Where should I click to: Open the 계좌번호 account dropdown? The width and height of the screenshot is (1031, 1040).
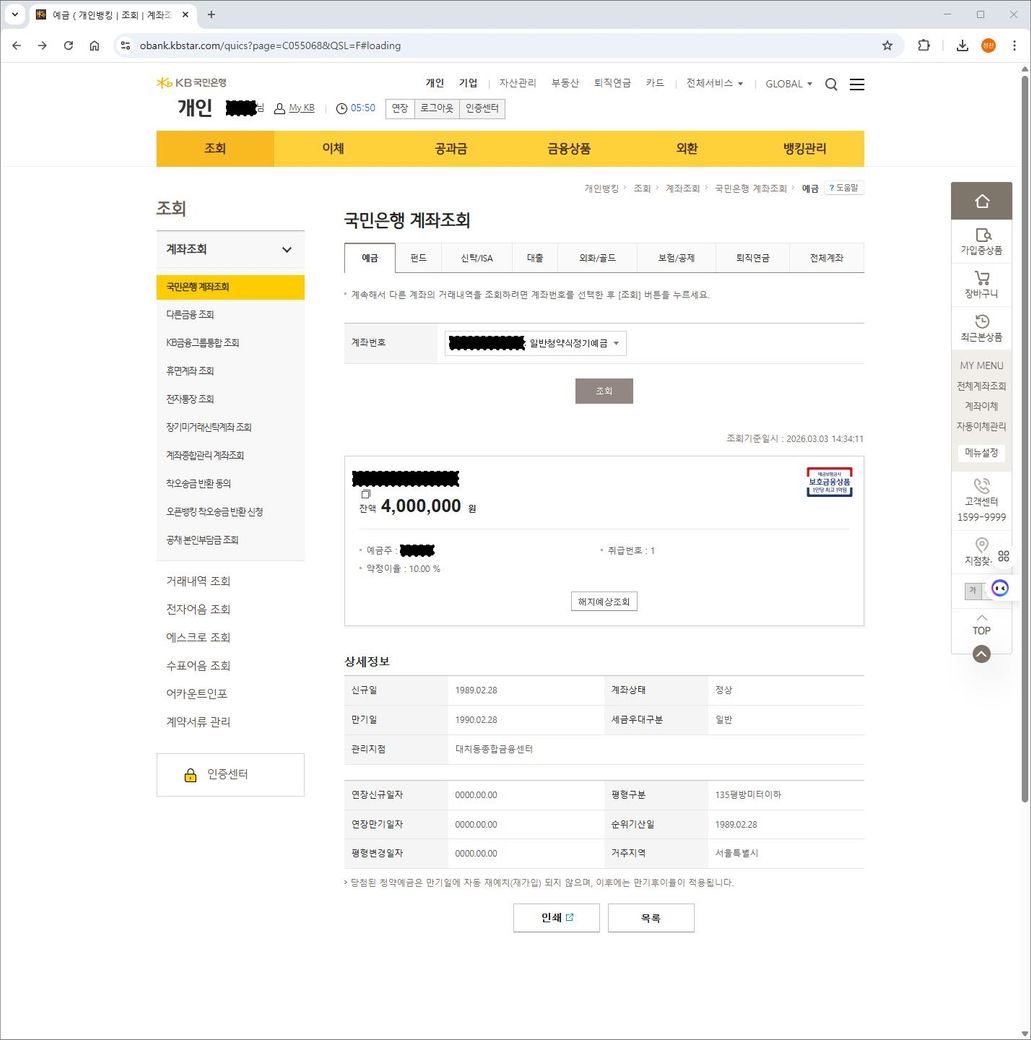[x=535, y=343]
